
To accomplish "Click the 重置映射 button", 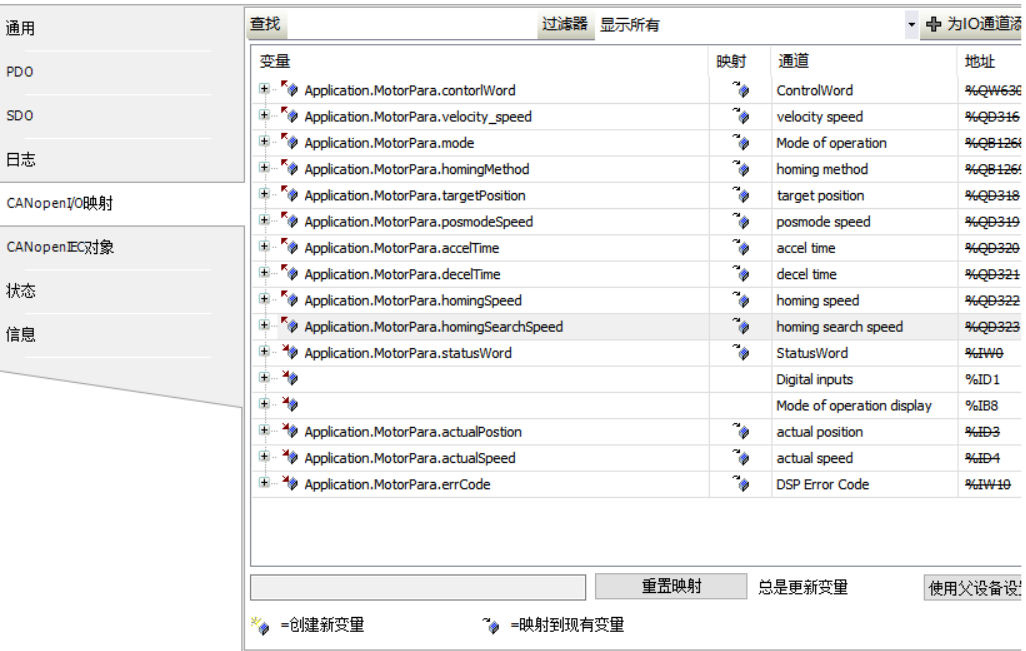I will tap(671, 586).
